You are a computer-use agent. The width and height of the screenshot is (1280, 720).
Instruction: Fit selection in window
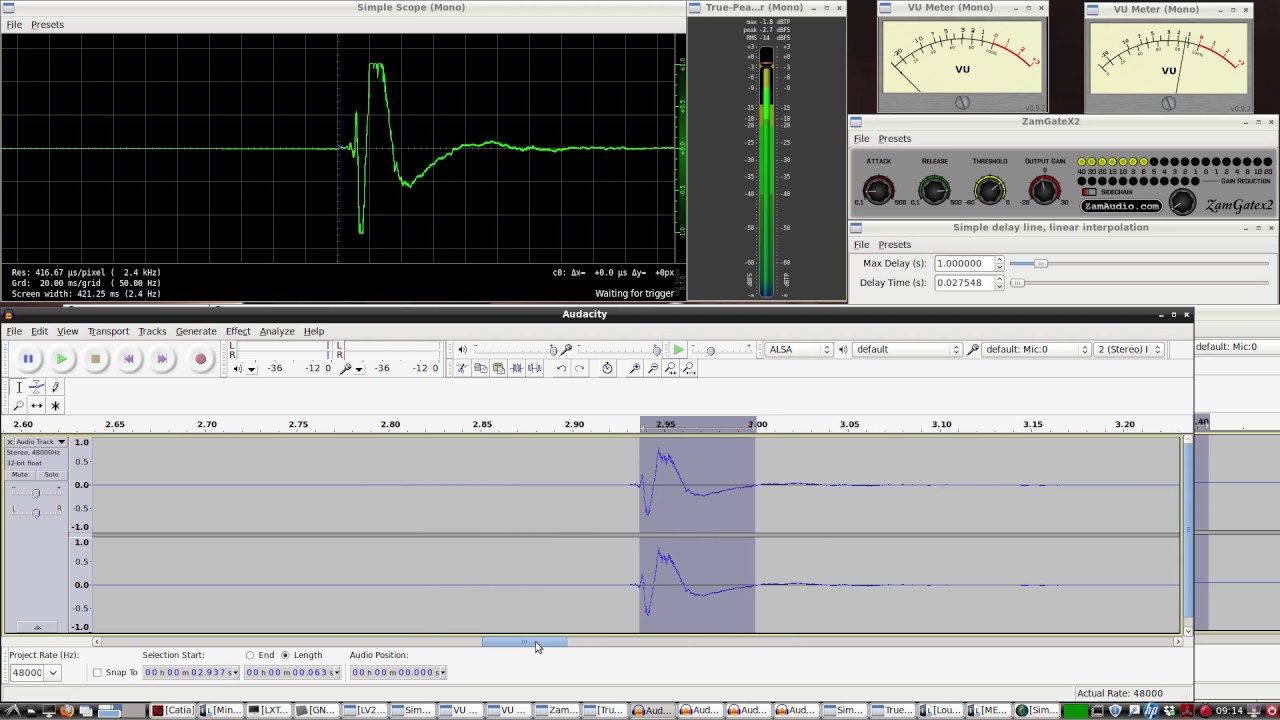tap(670, 368)
